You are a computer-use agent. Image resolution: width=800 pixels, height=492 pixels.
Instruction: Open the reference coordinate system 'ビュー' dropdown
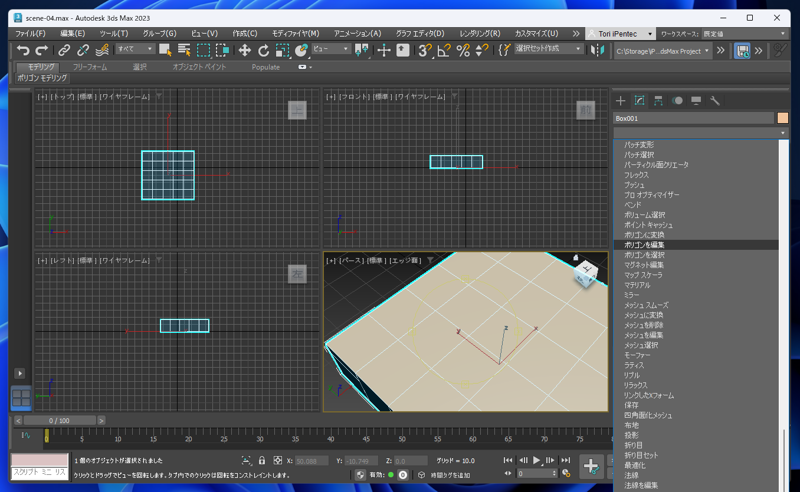click(x=331, y=49)
